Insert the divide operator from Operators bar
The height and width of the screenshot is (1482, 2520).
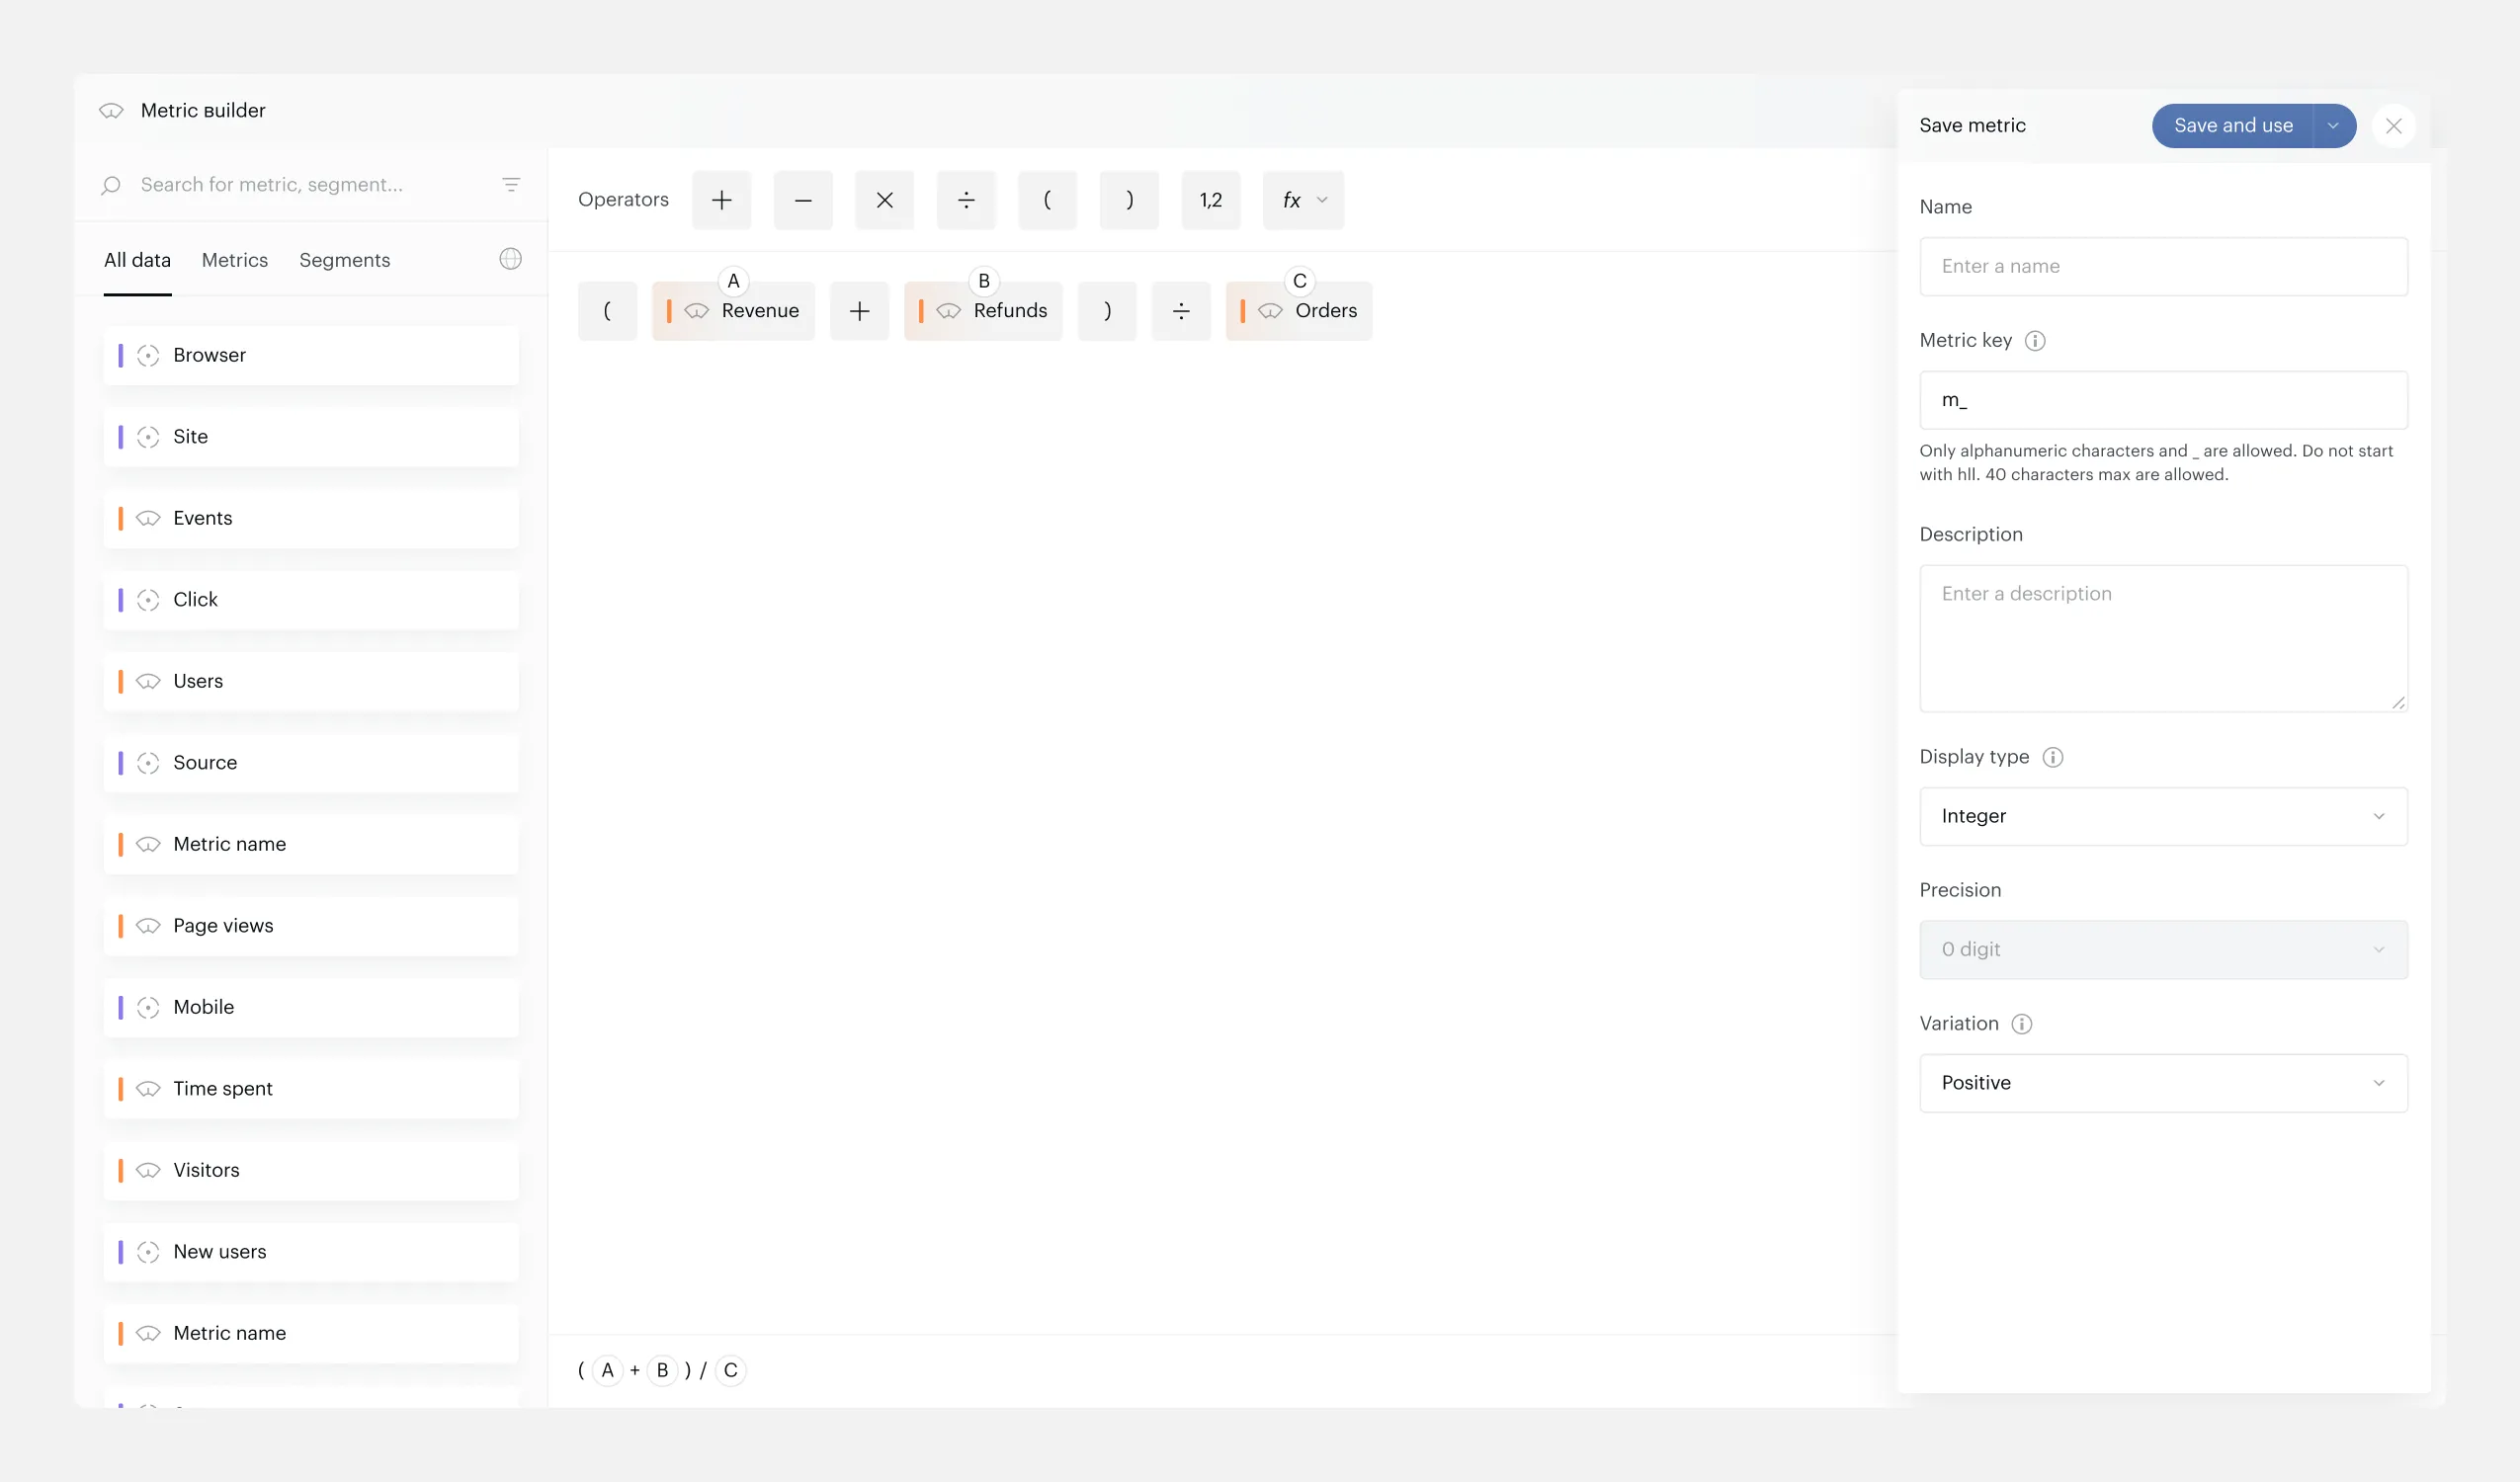tap(966, 200)
